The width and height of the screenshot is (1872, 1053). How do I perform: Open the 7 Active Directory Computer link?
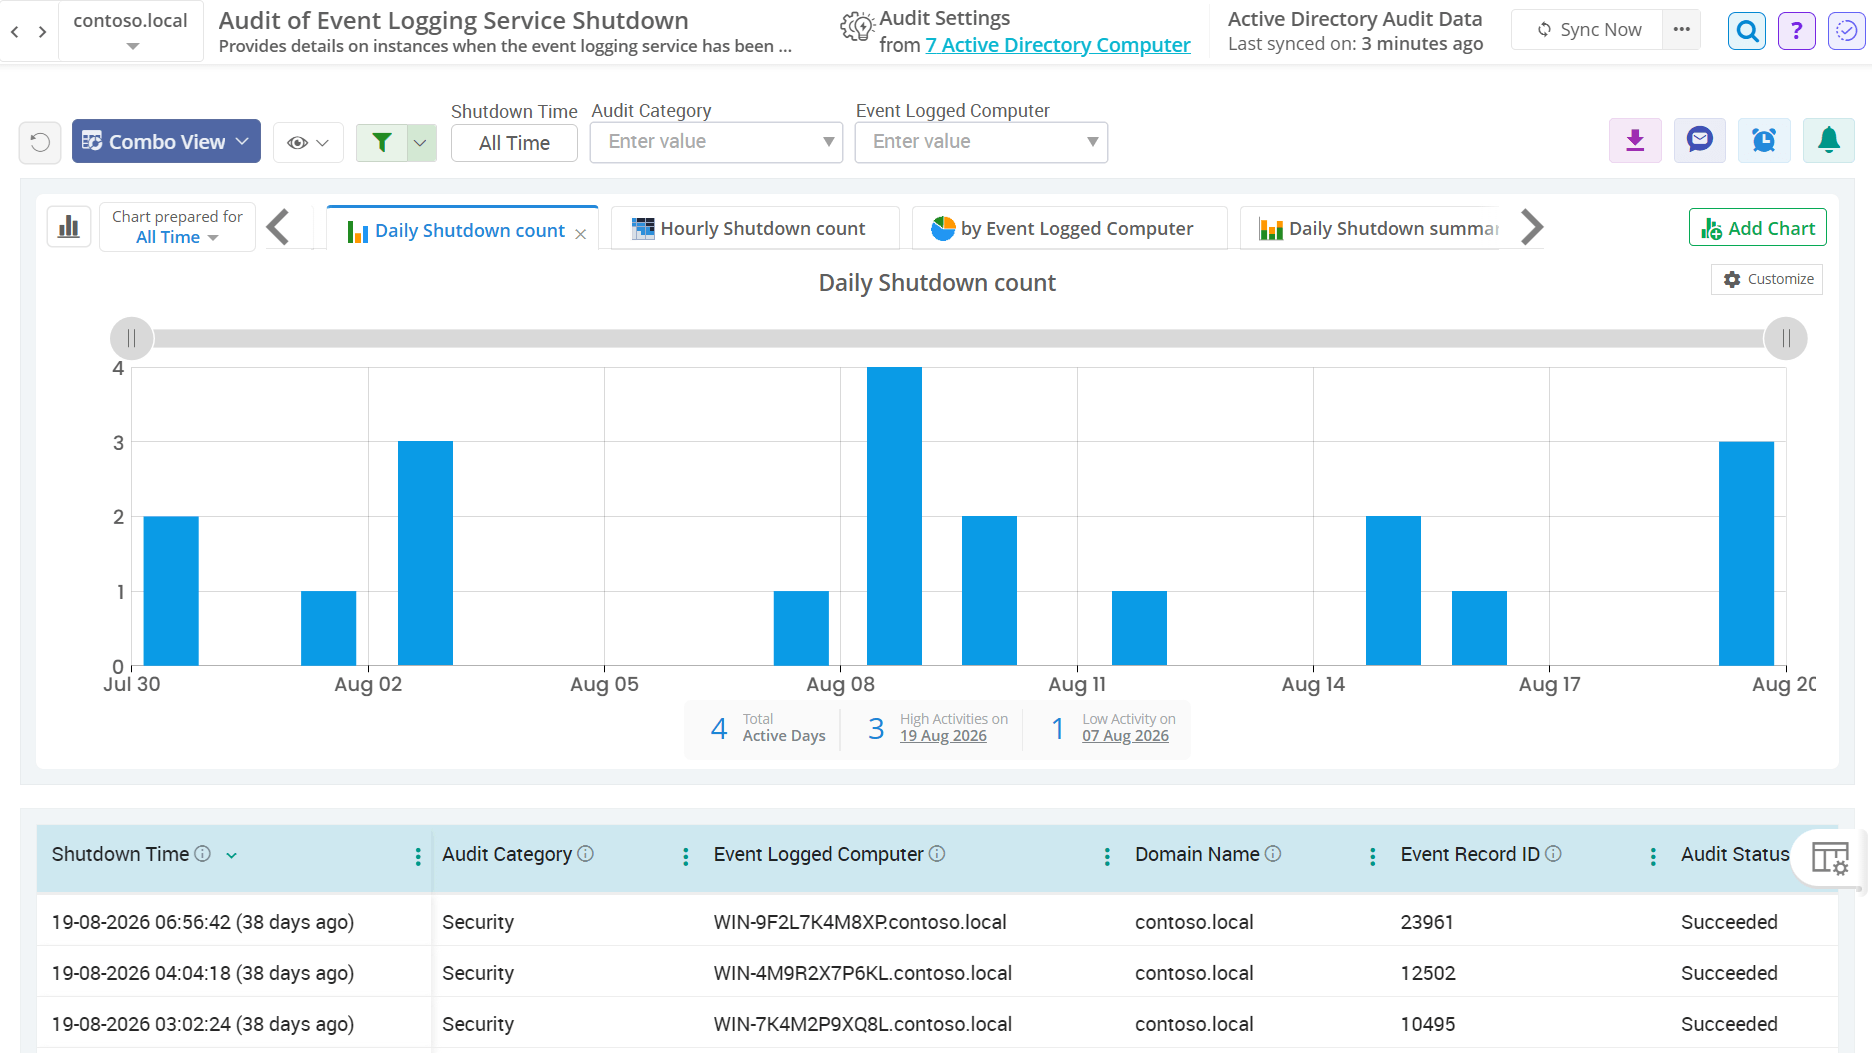(x=1058, y=45)
